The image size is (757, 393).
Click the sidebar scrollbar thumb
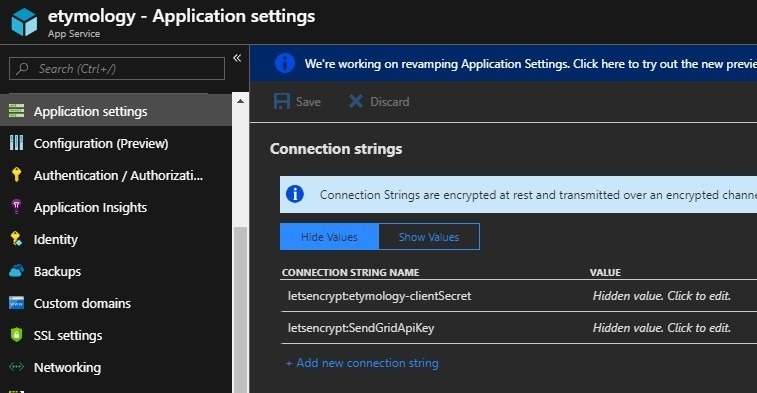point(240,309)
